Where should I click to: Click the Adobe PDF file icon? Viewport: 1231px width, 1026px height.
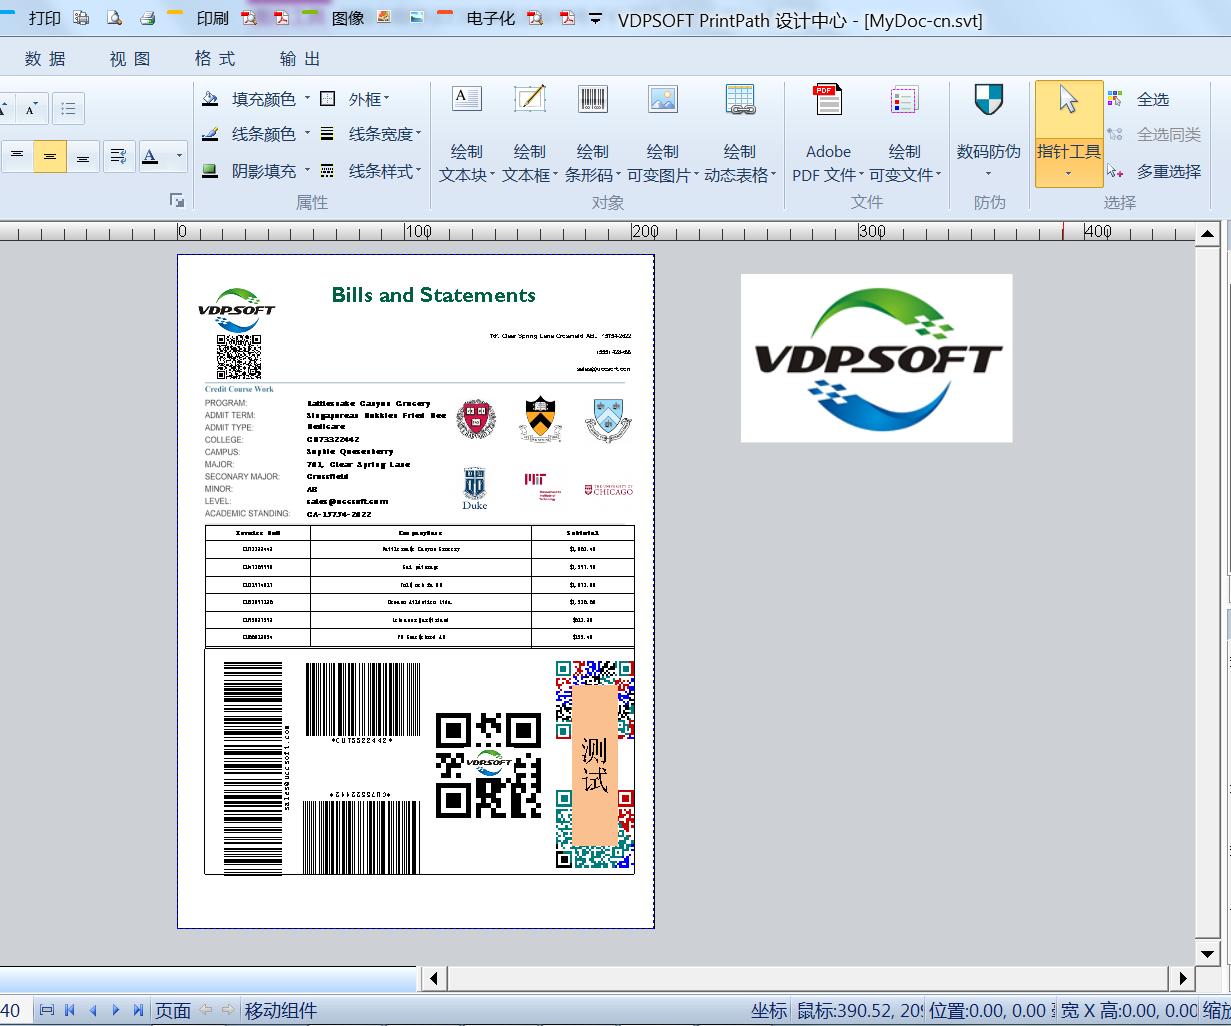point(828,100)
